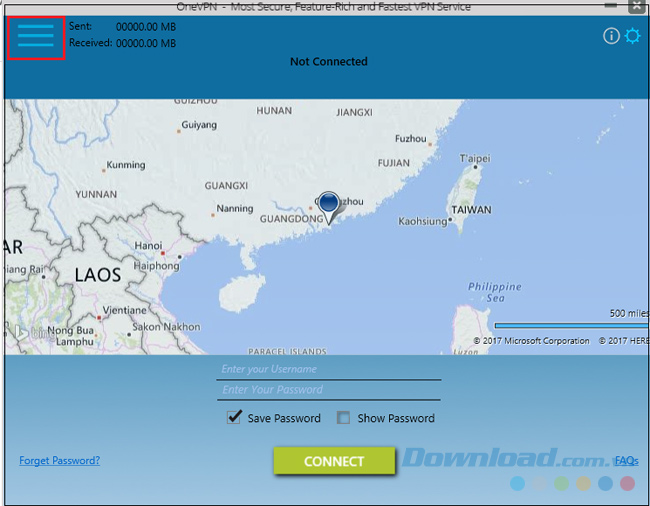The height and width of the screenshot is (506, 650).
Task: Click Haiphong on the map
Action: point(156,266)
